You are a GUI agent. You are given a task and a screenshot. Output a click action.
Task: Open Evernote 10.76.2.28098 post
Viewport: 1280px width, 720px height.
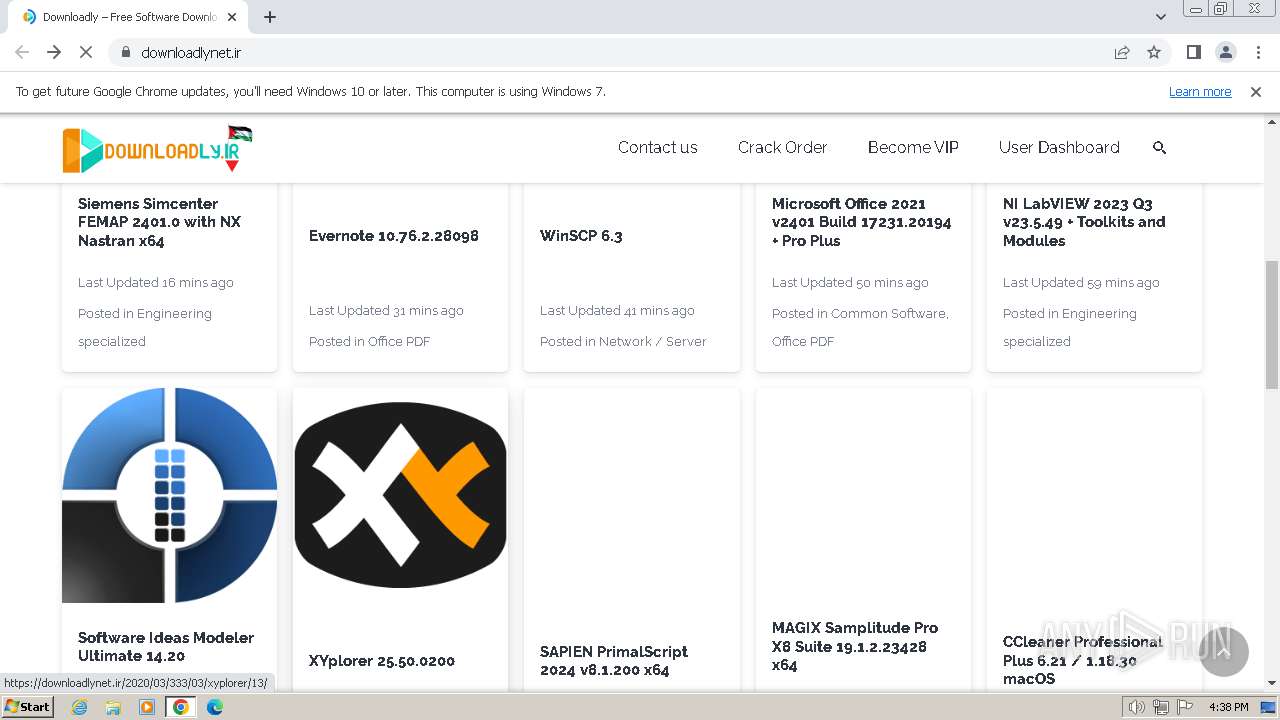394,236
